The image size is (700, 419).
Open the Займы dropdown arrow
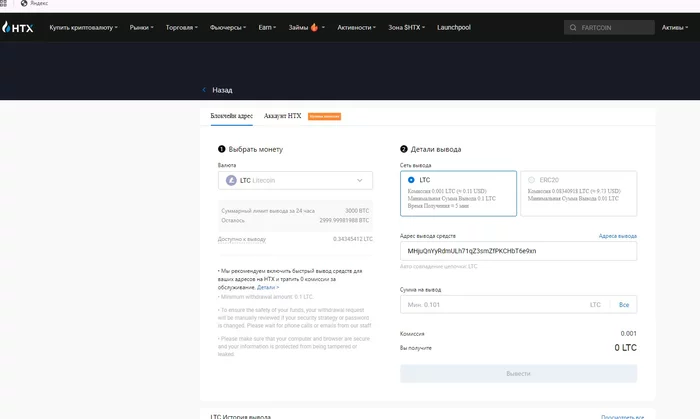[x=323, y=28]
